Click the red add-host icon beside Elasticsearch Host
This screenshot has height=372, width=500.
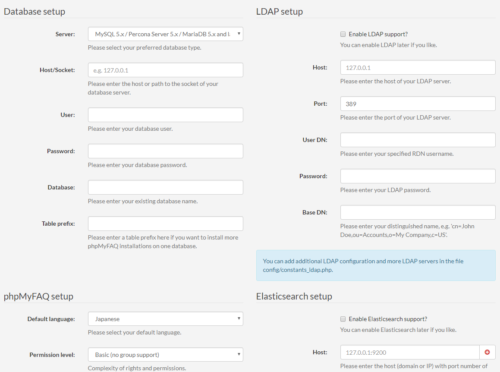click(487, 352)
